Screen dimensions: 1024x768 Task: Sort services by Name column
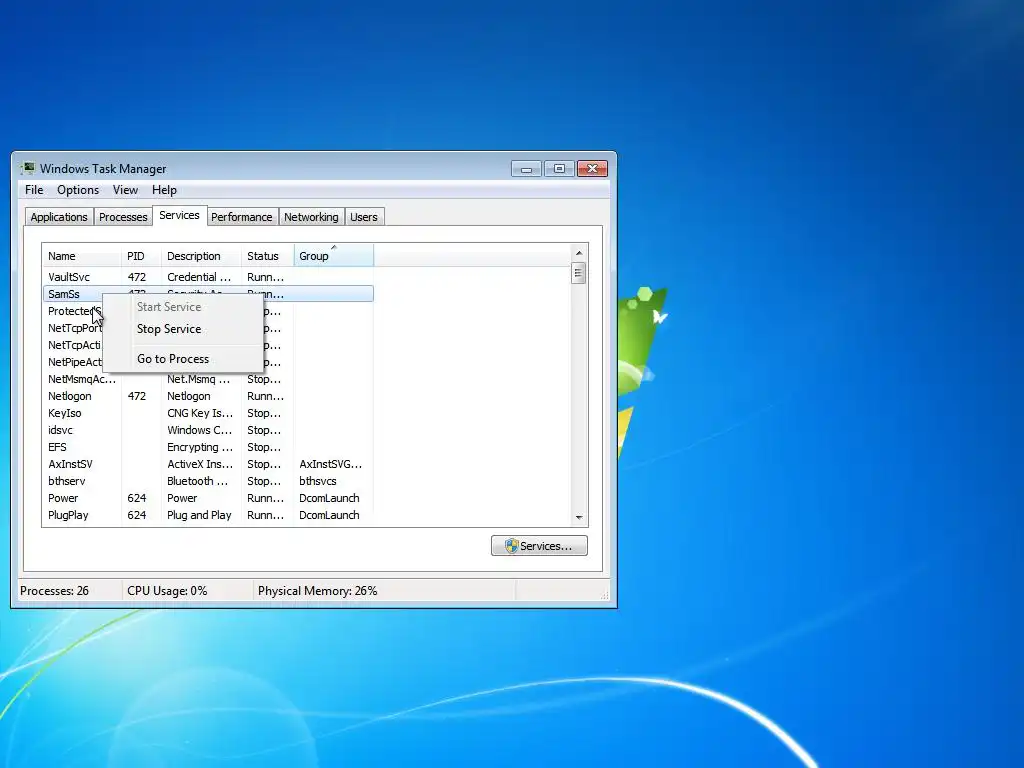point(82,256)
